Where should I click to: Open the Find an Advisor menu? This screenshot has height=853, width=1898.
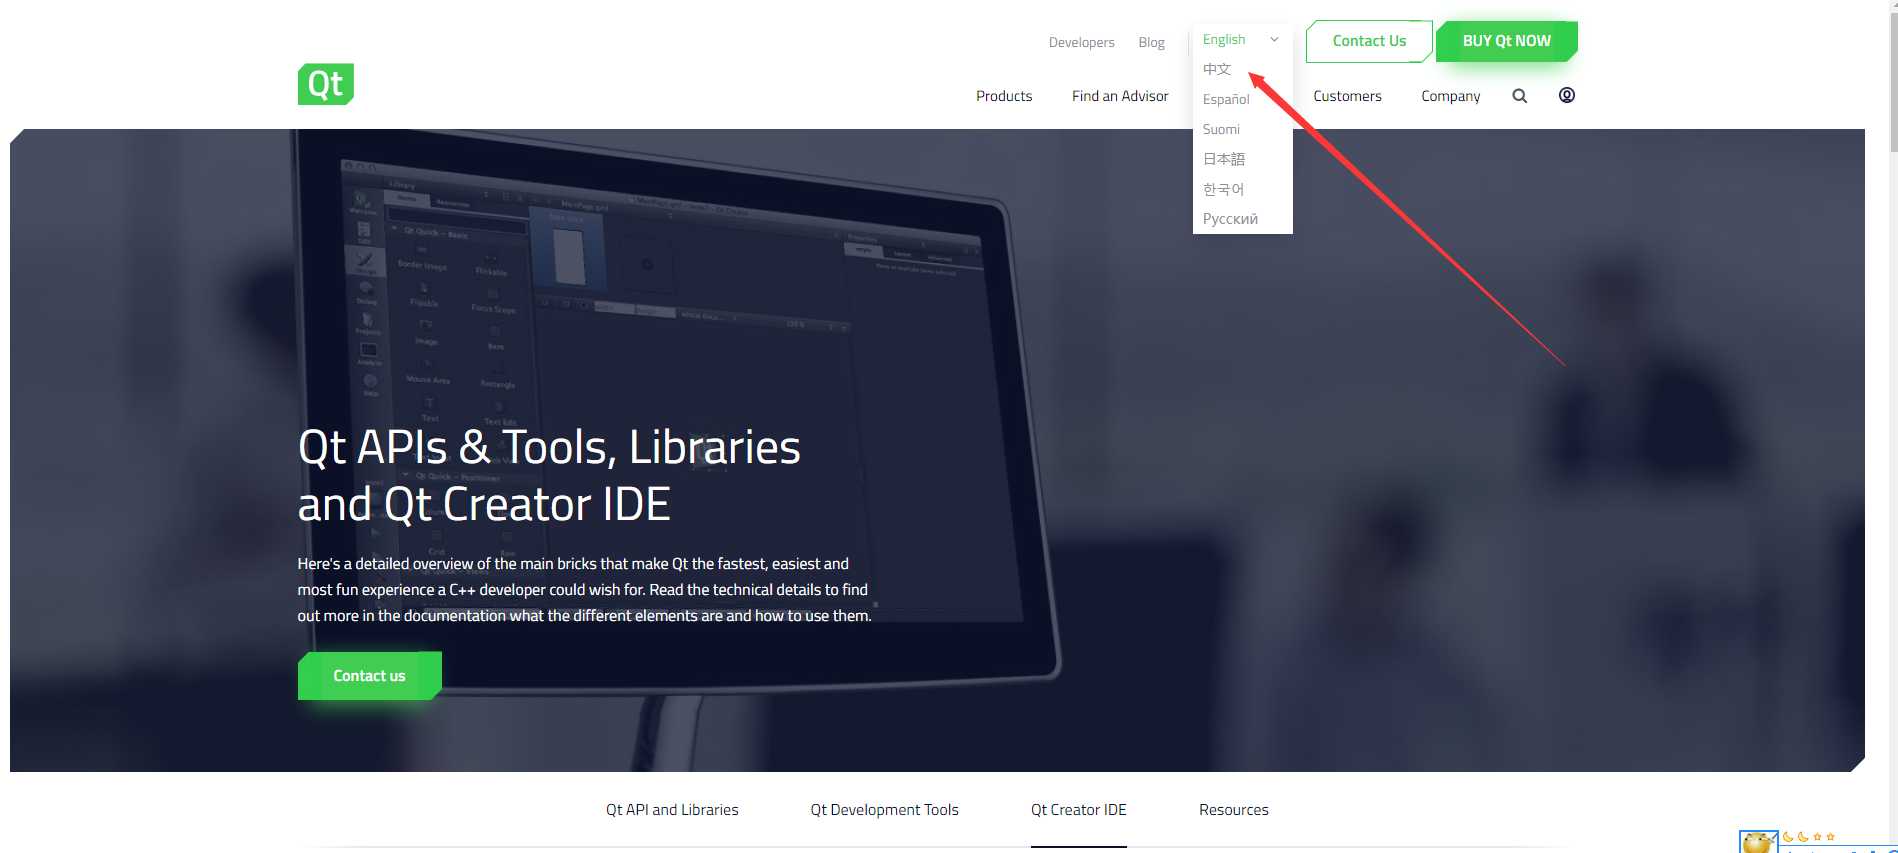pos(1120,96)
